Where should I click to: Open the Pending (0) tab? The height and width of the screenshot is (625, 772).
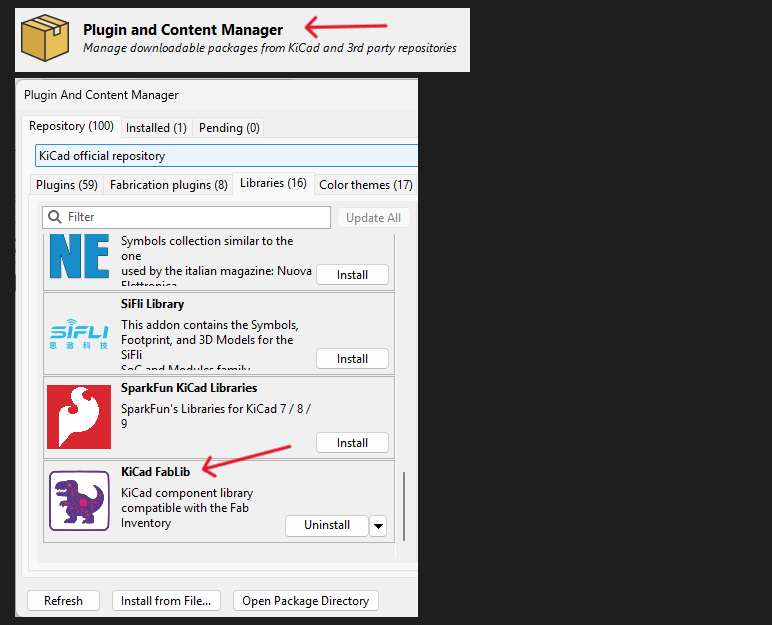pyautogui.click(x=229, y=128)
